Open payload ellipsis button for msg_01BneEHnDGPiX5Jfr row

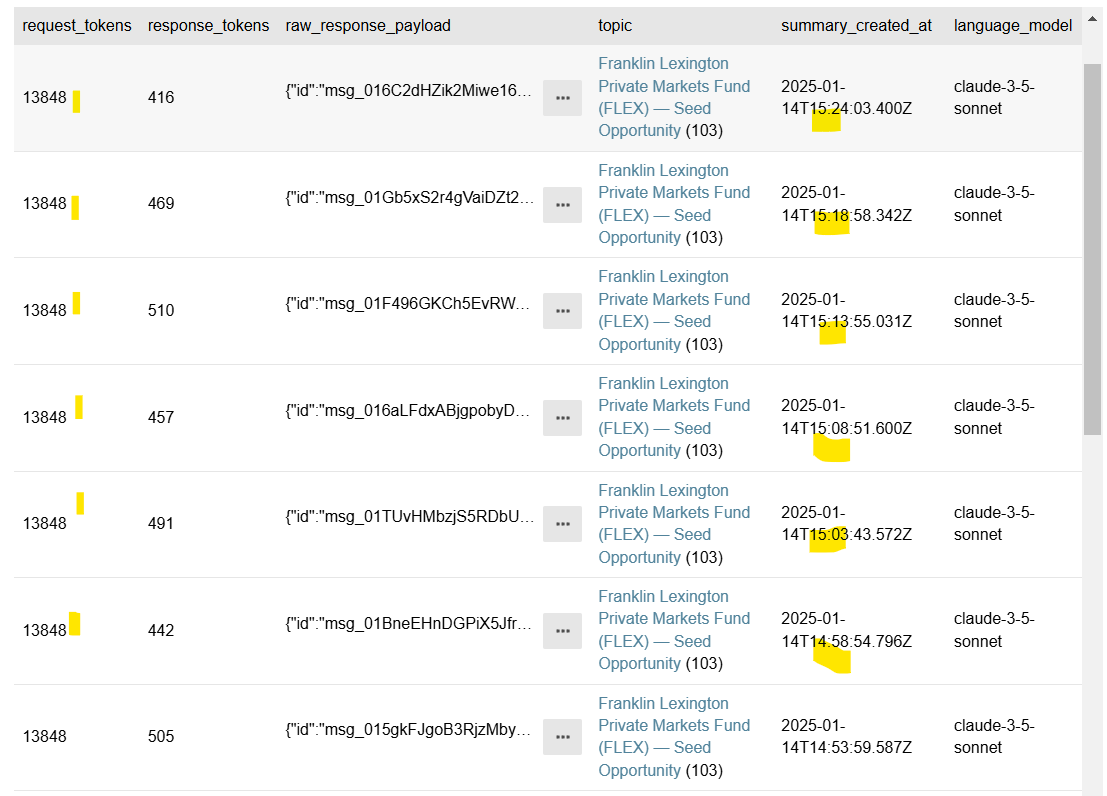tap(562, 631)
